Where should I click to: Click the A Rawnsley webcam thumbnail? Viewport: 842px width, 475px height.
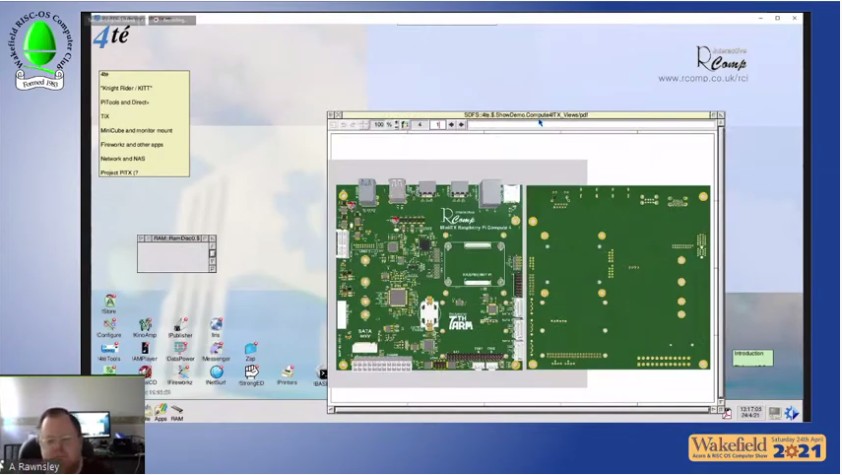72,425
